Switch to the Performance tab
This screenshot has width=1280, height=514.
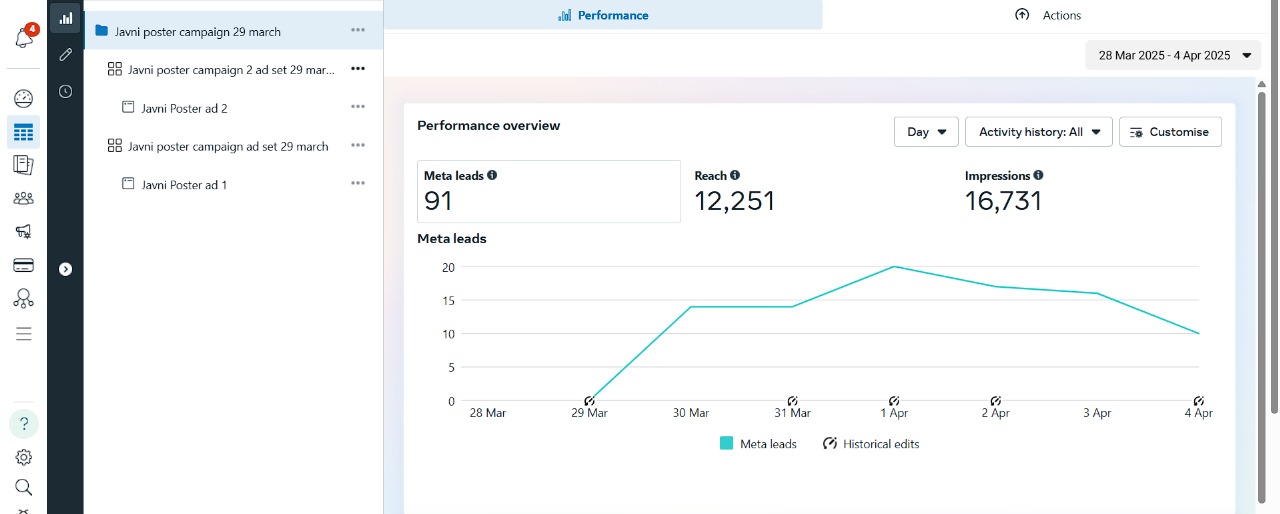point(603,15)
